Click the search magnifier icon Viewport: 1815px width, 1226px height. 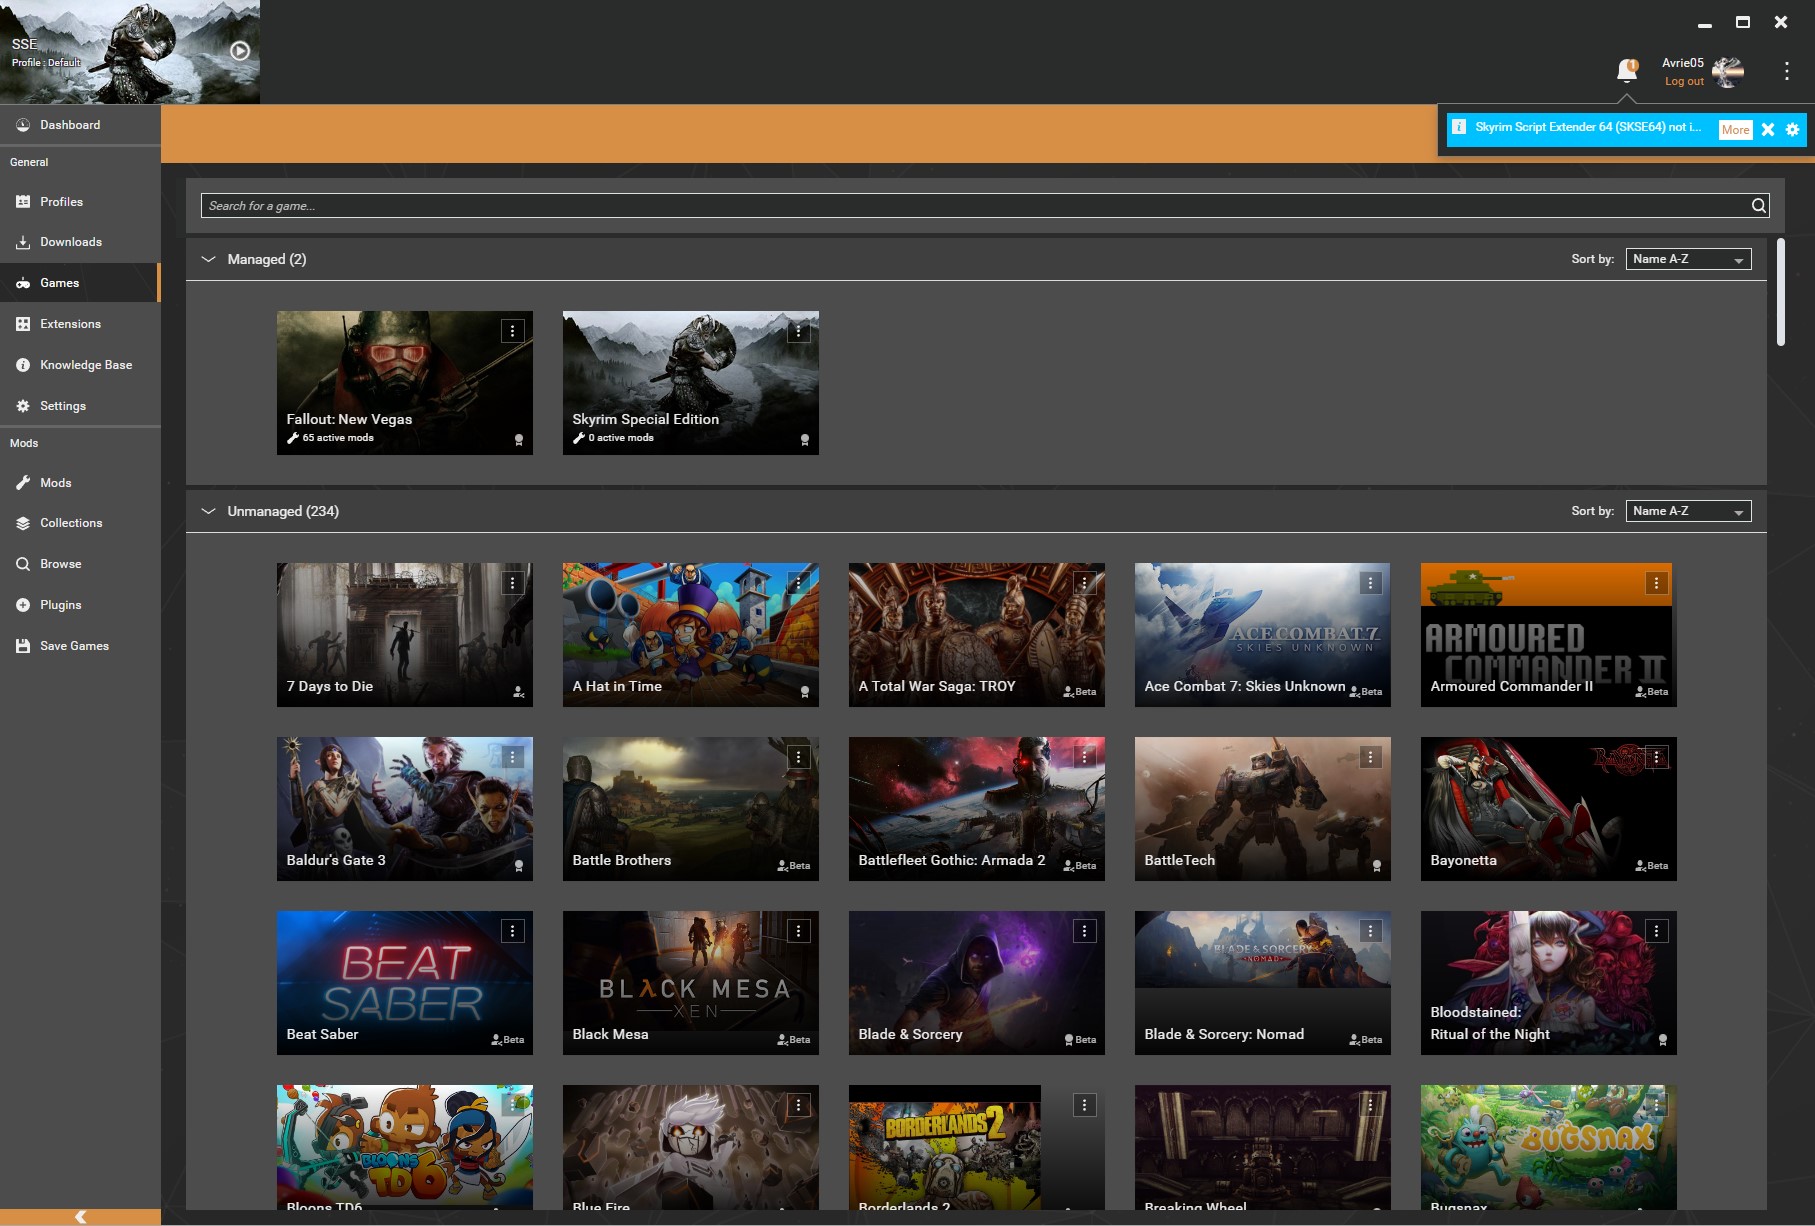coord(1758,206)
